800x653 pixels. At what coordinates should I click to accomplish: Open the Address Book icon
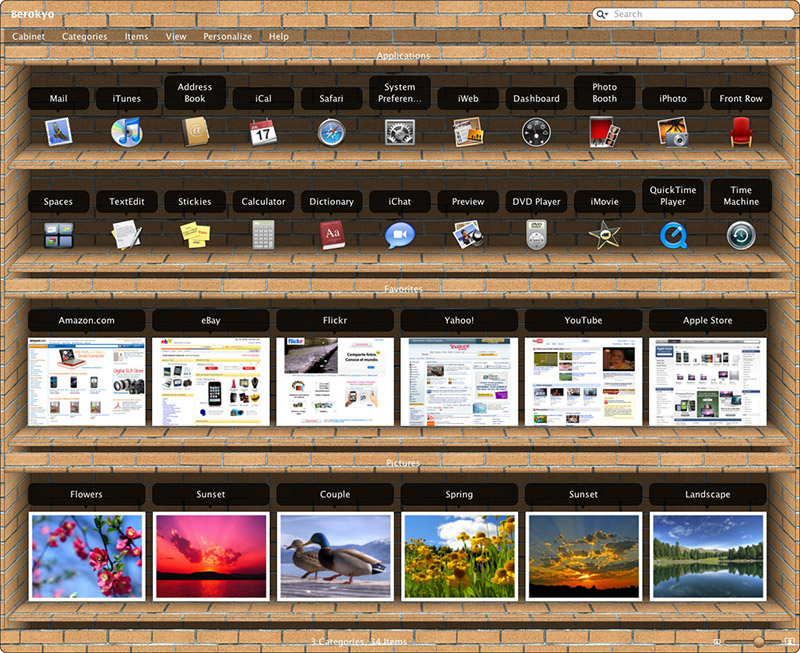click(195, 132)
